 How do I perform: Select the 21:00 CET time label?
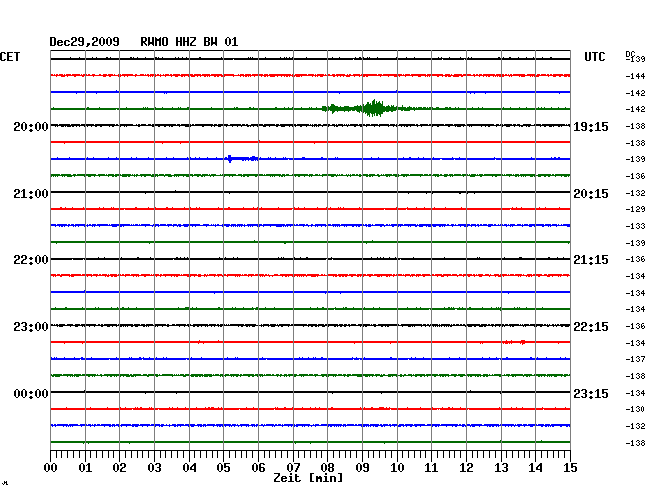(x=31, y=194)
